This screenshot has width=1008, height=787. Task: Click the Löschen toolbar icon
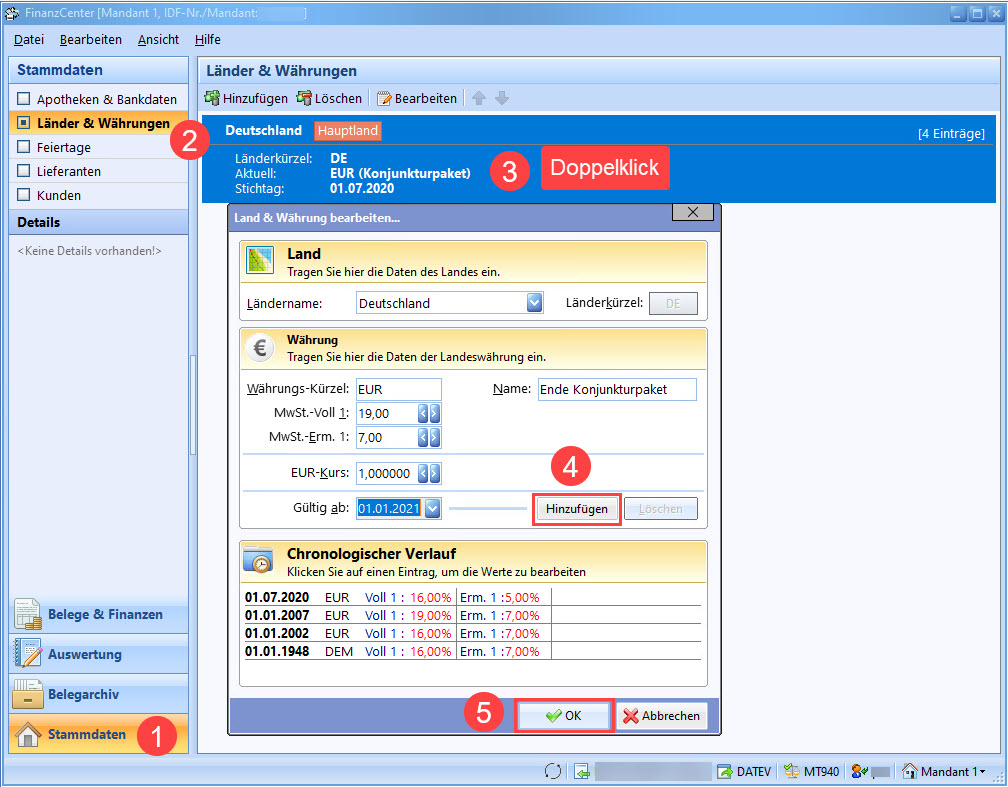304,98
